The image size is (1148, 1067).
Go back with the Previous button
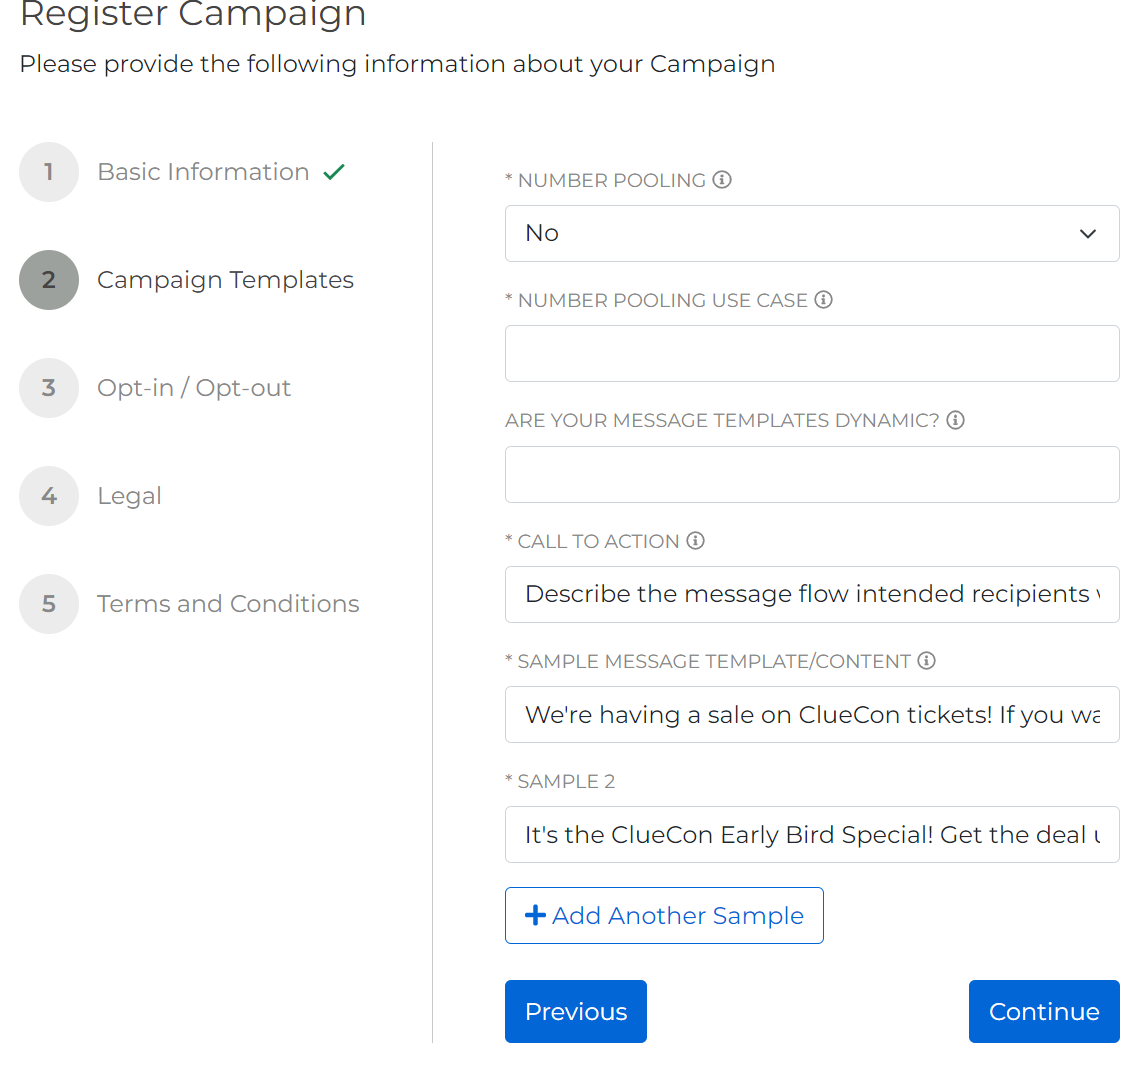coord(575,1012)
